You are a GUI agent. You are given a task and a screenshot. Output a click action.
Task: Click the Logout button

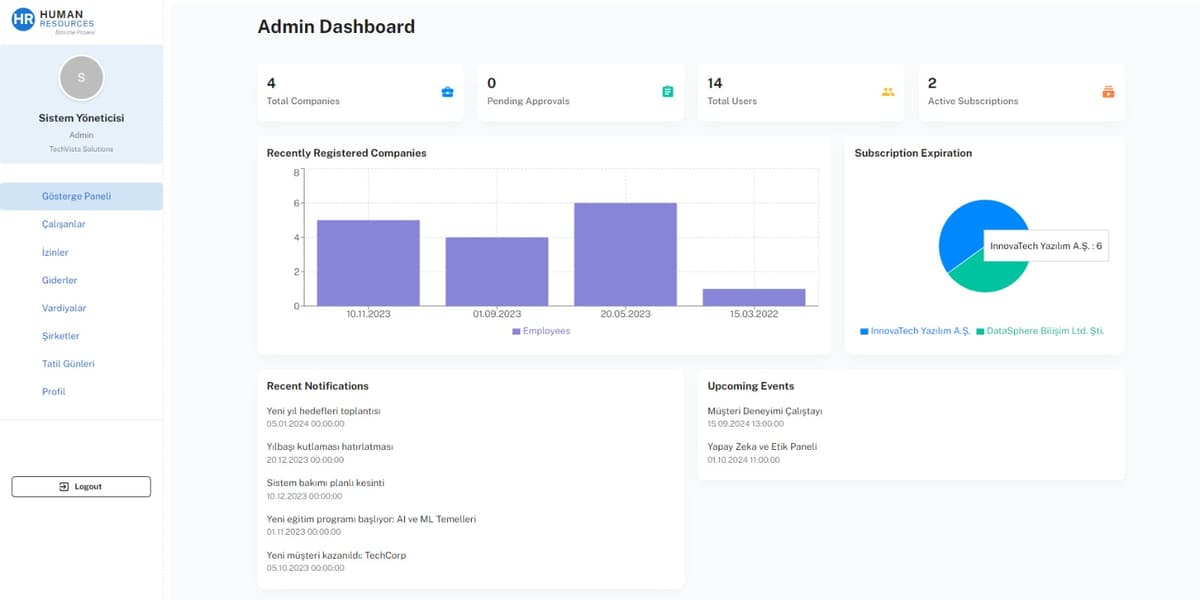pyautogui.click(x=81, y=487)
